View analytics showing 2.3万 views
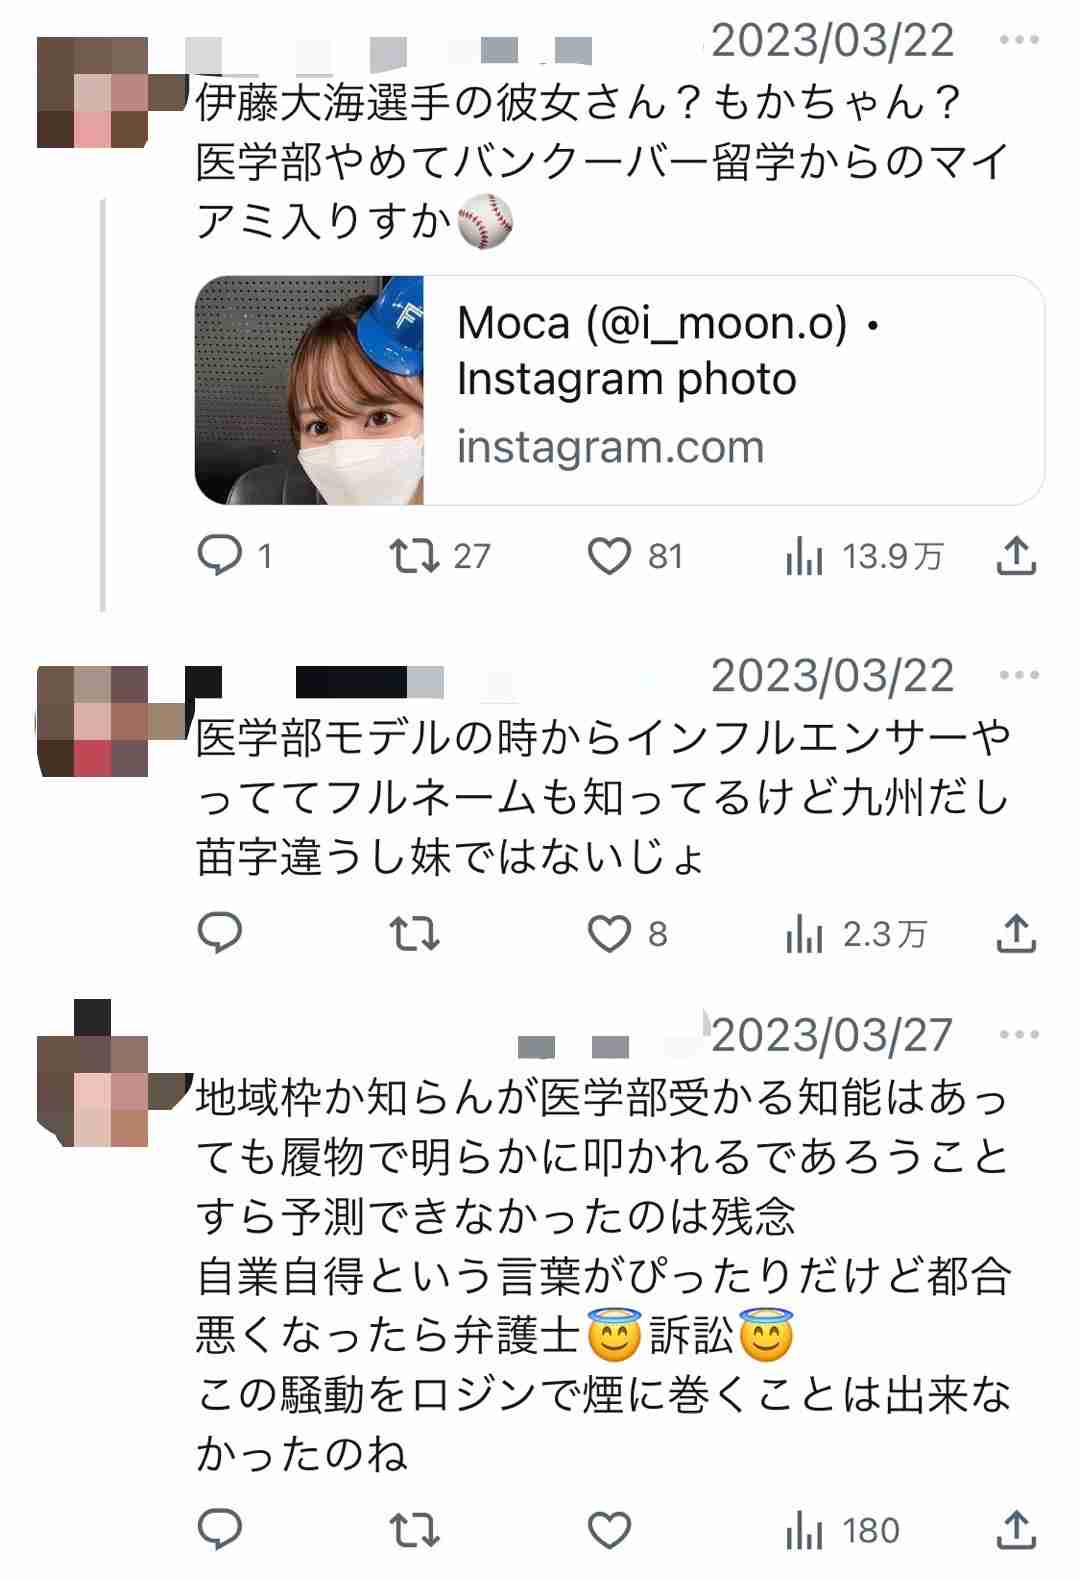This screenshot has height=1581, width=1080. (x=856, y=934)
